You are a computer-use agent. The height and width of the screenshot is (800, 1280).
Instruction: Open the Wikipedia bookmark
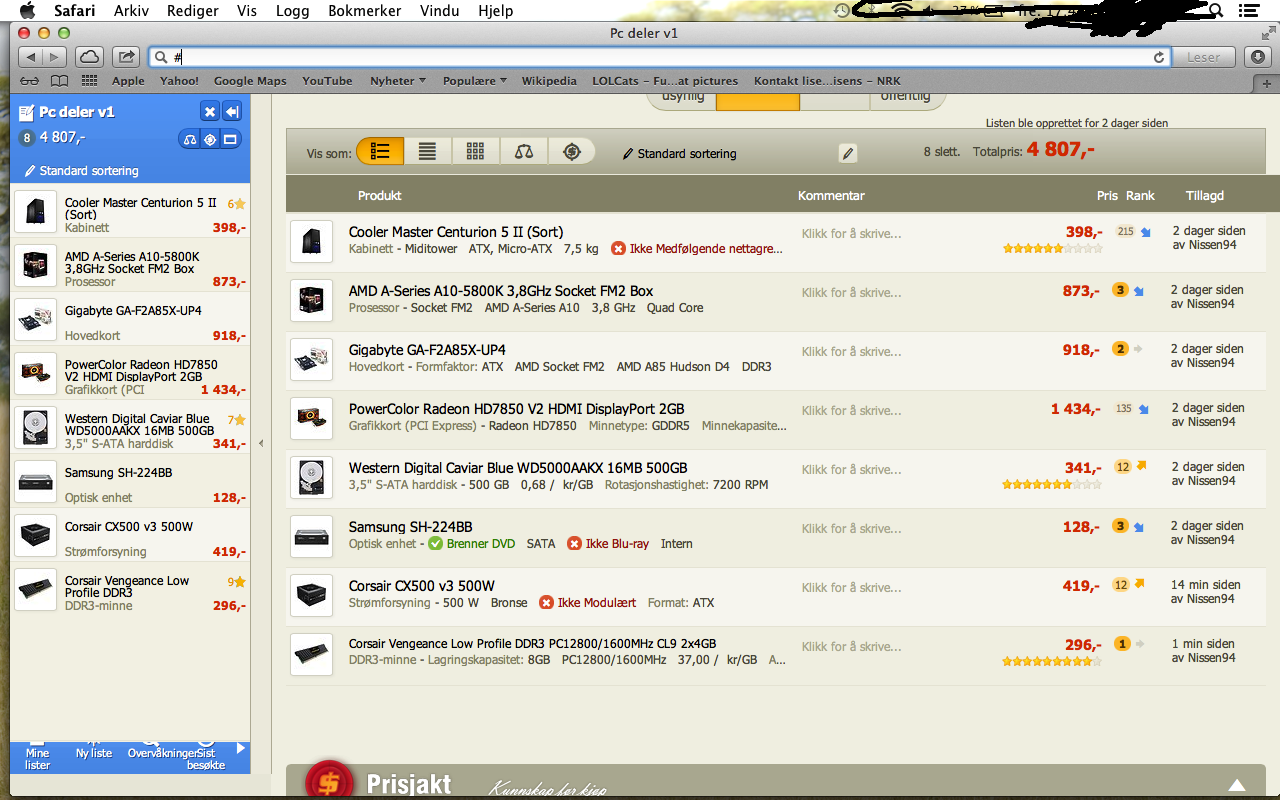point(549,81)
